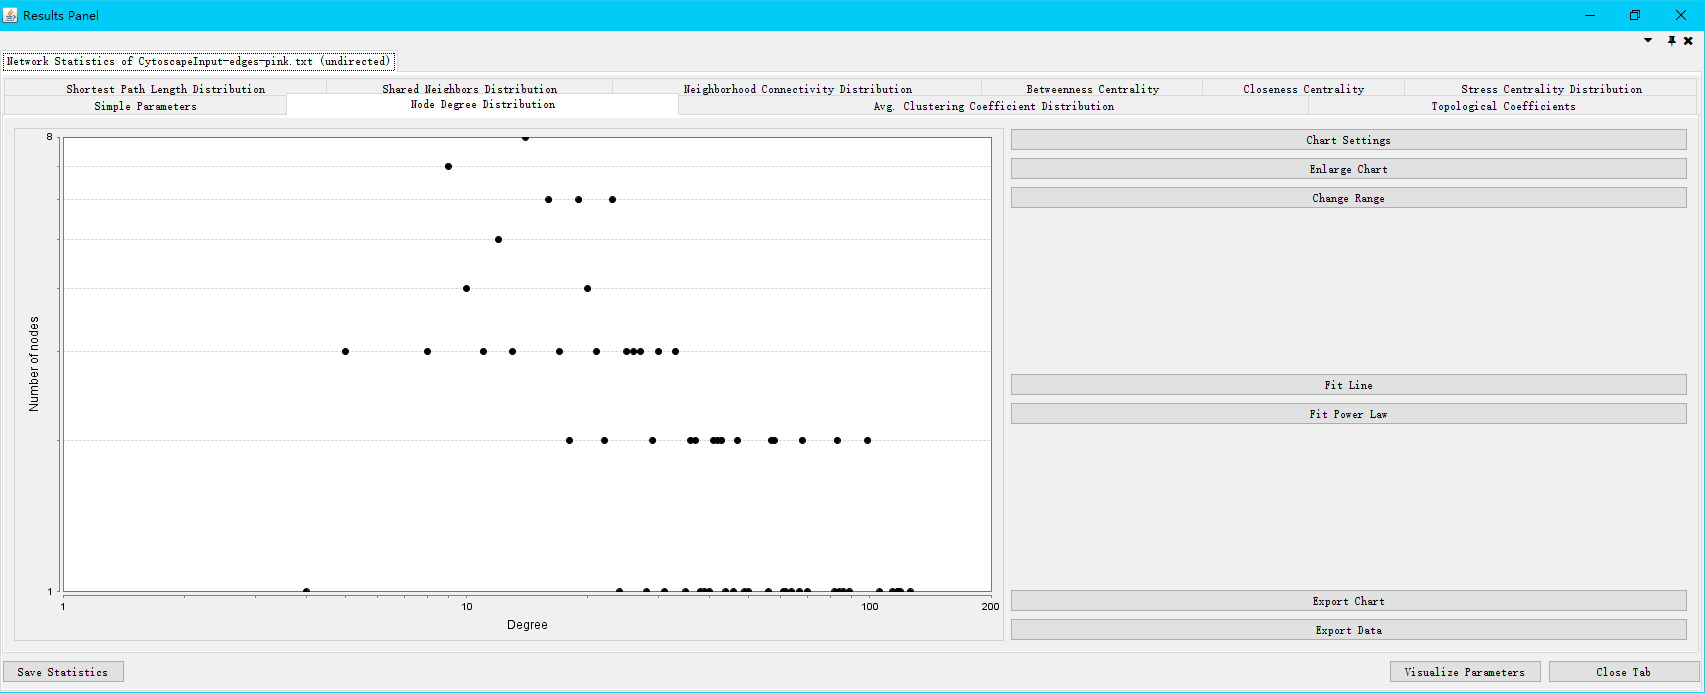The height and width of the screenshot is (693, 1705).
Task: Pin the Results Panel with the pin icon
Action: pyautogui.click(x=1671, y=41)
